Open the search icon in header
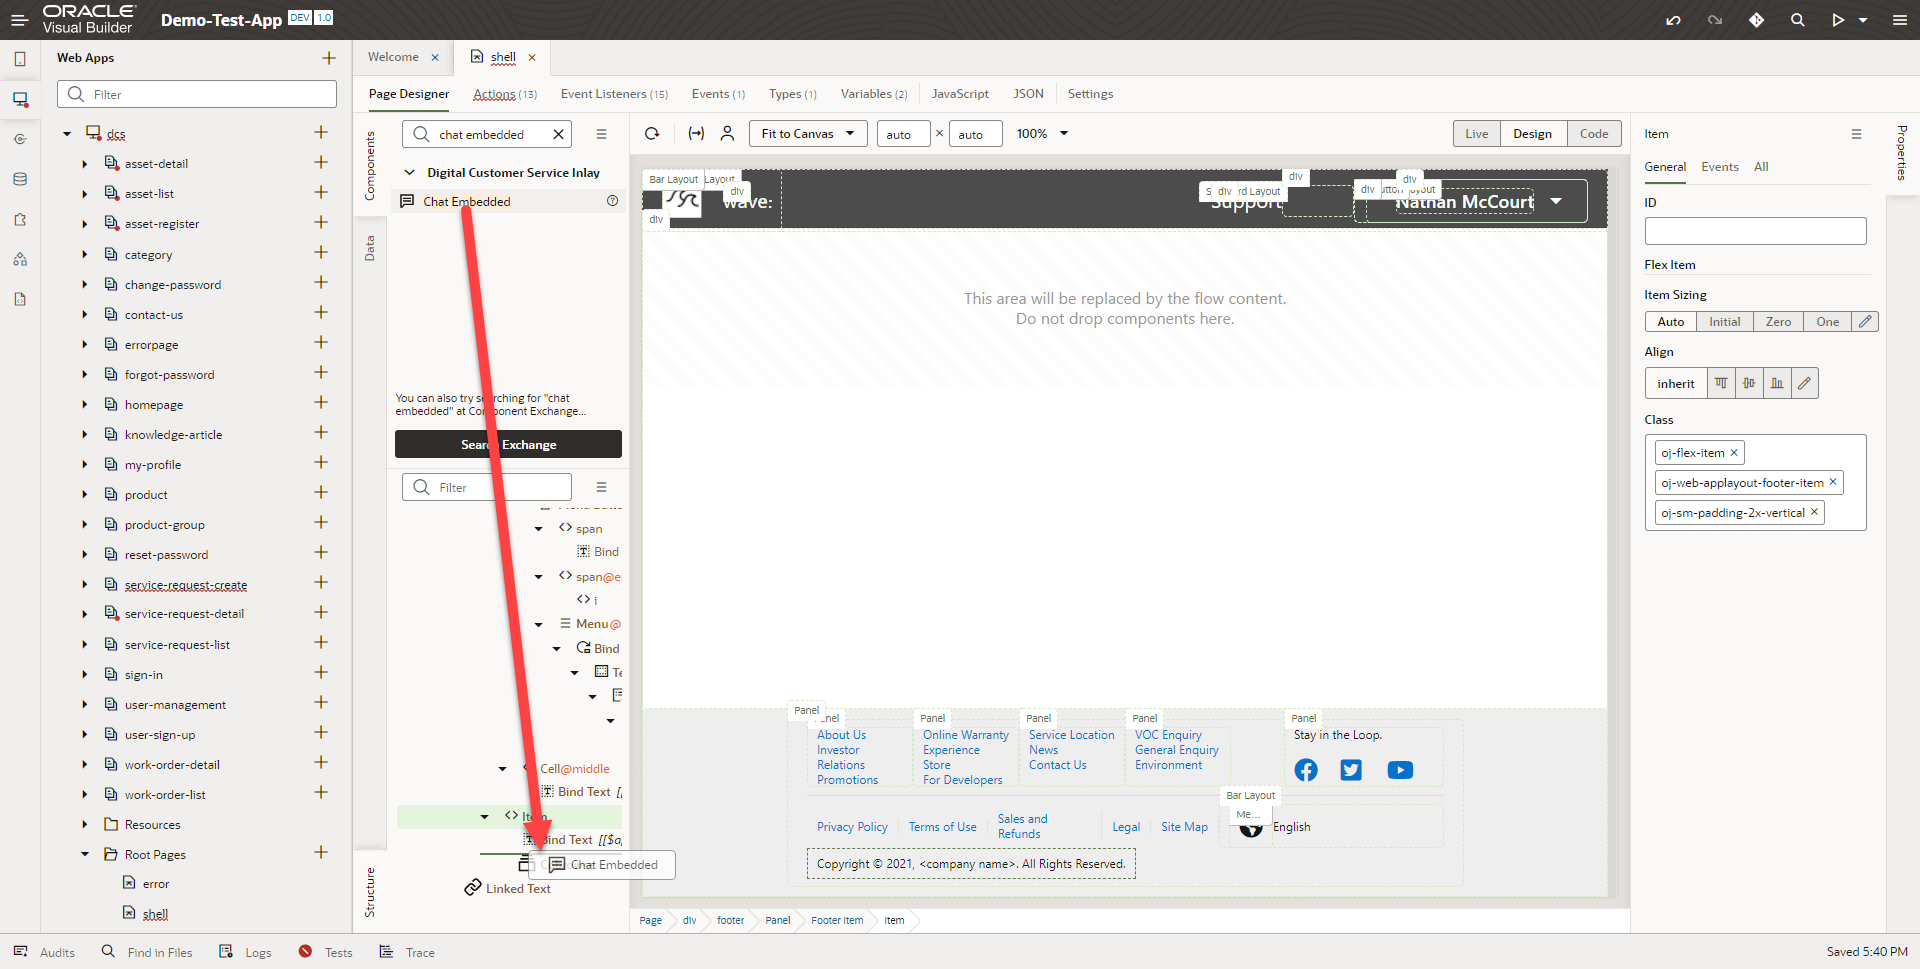Screen dimensions: 1920x969 click(x=1797, y=20)
